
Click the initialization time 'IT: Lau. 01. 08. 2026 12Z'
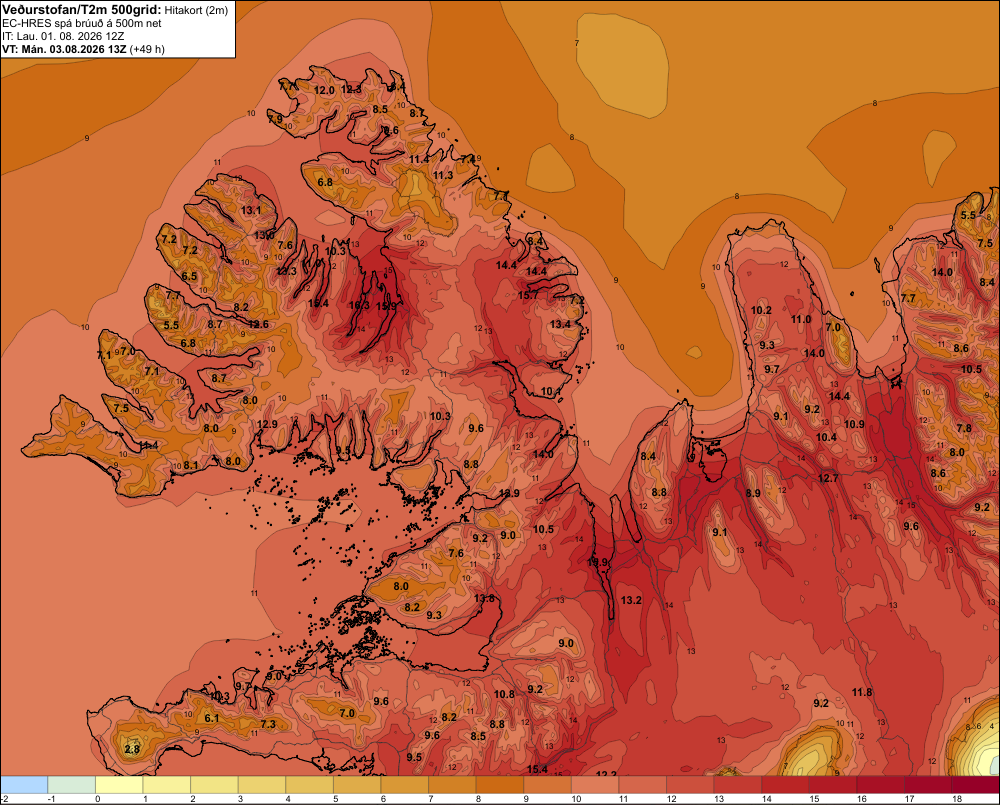tap(63, 36)
